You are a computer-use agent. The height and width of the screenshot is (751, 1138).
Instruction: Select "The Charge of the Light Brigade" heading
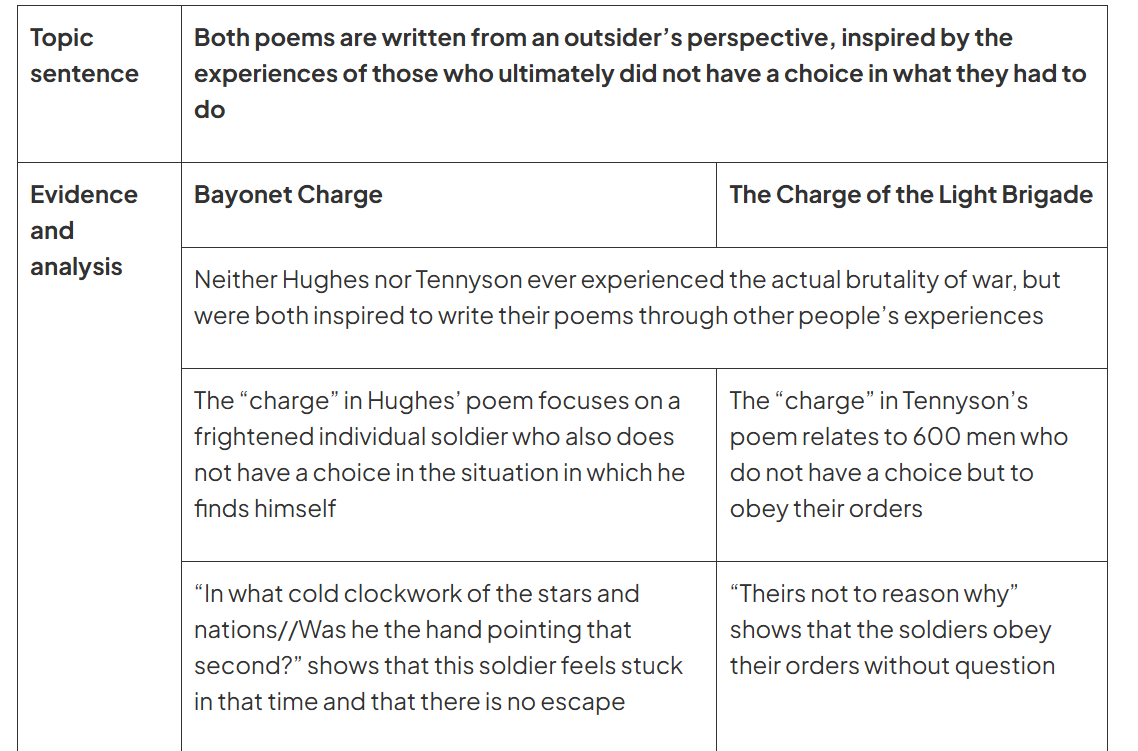coord(911,194)
